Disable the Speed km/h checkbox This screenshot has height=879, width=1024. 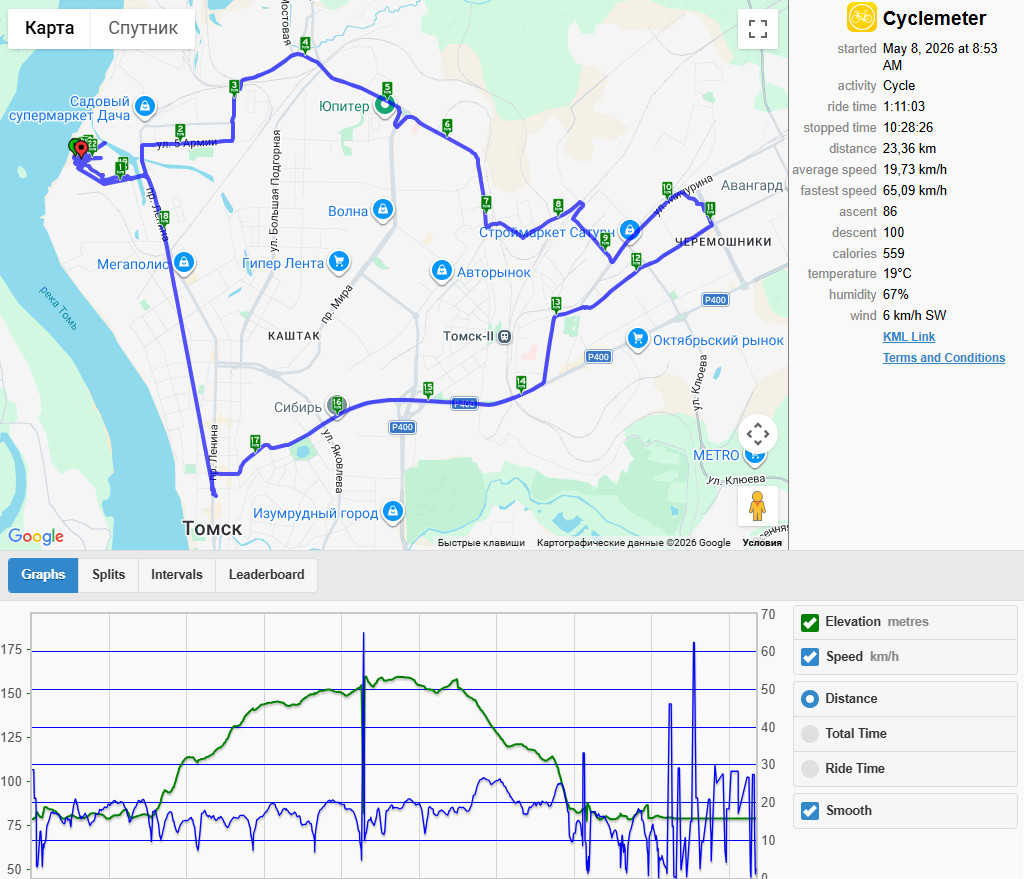(810, 657)
